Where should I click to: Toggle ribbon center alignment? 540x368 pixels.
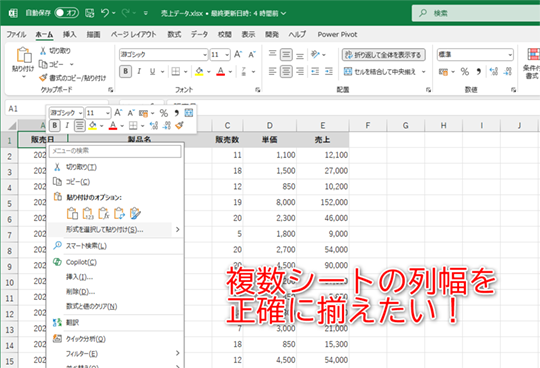(286, 71)
